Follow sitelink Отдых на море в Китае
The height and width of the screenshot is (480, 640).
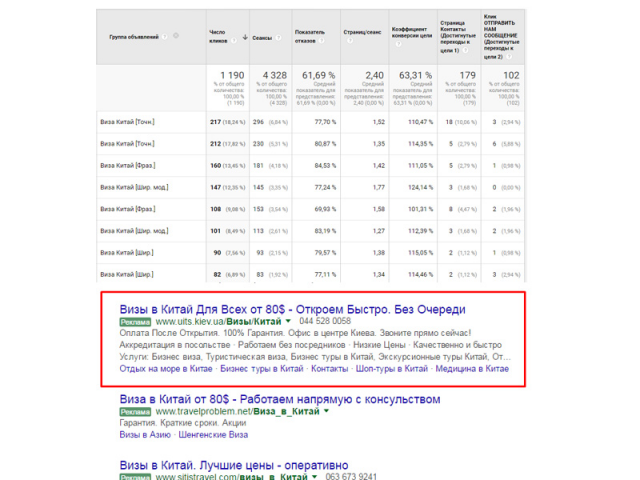click(x=166, y=369)
